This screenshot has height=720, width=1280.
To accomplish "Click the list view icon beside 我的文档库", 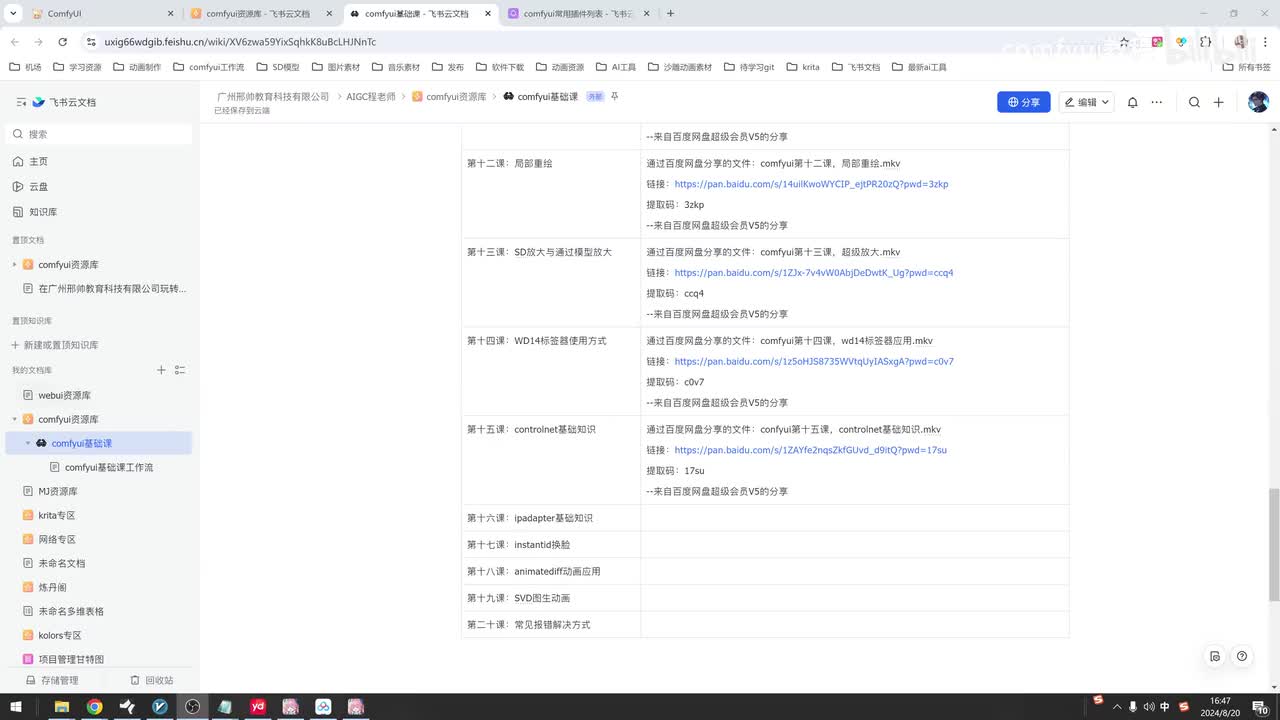I will pyautogui.click(x=180, y=370).
